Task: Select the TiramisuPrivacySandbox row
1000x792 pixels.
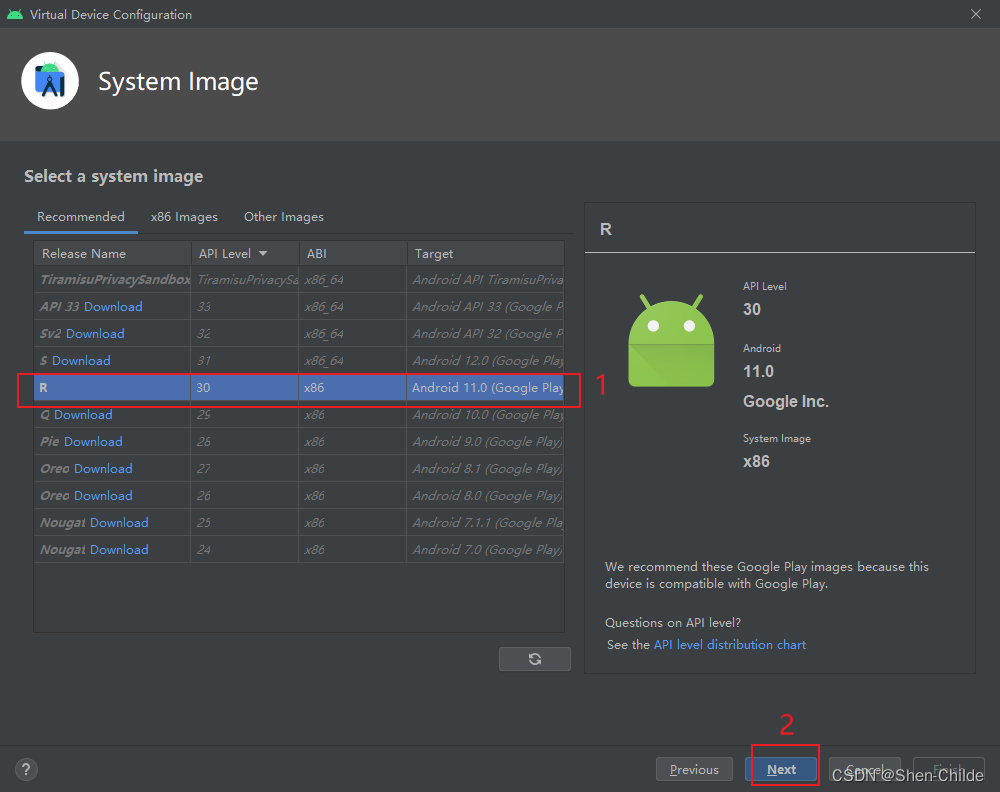Action: point(299,279)
